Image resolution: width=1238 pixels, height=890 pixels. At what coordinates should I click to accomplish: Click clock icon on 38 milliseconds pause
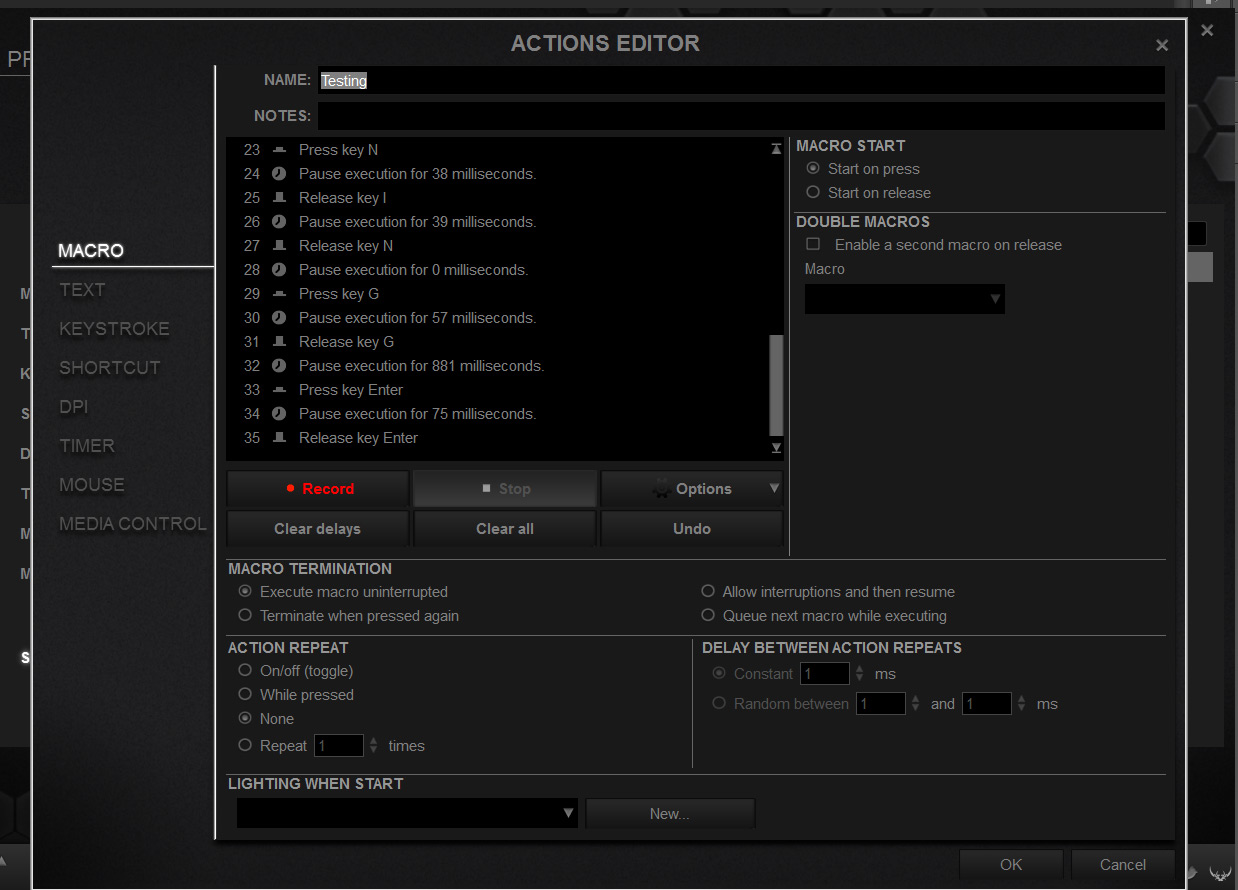(279, 174)
